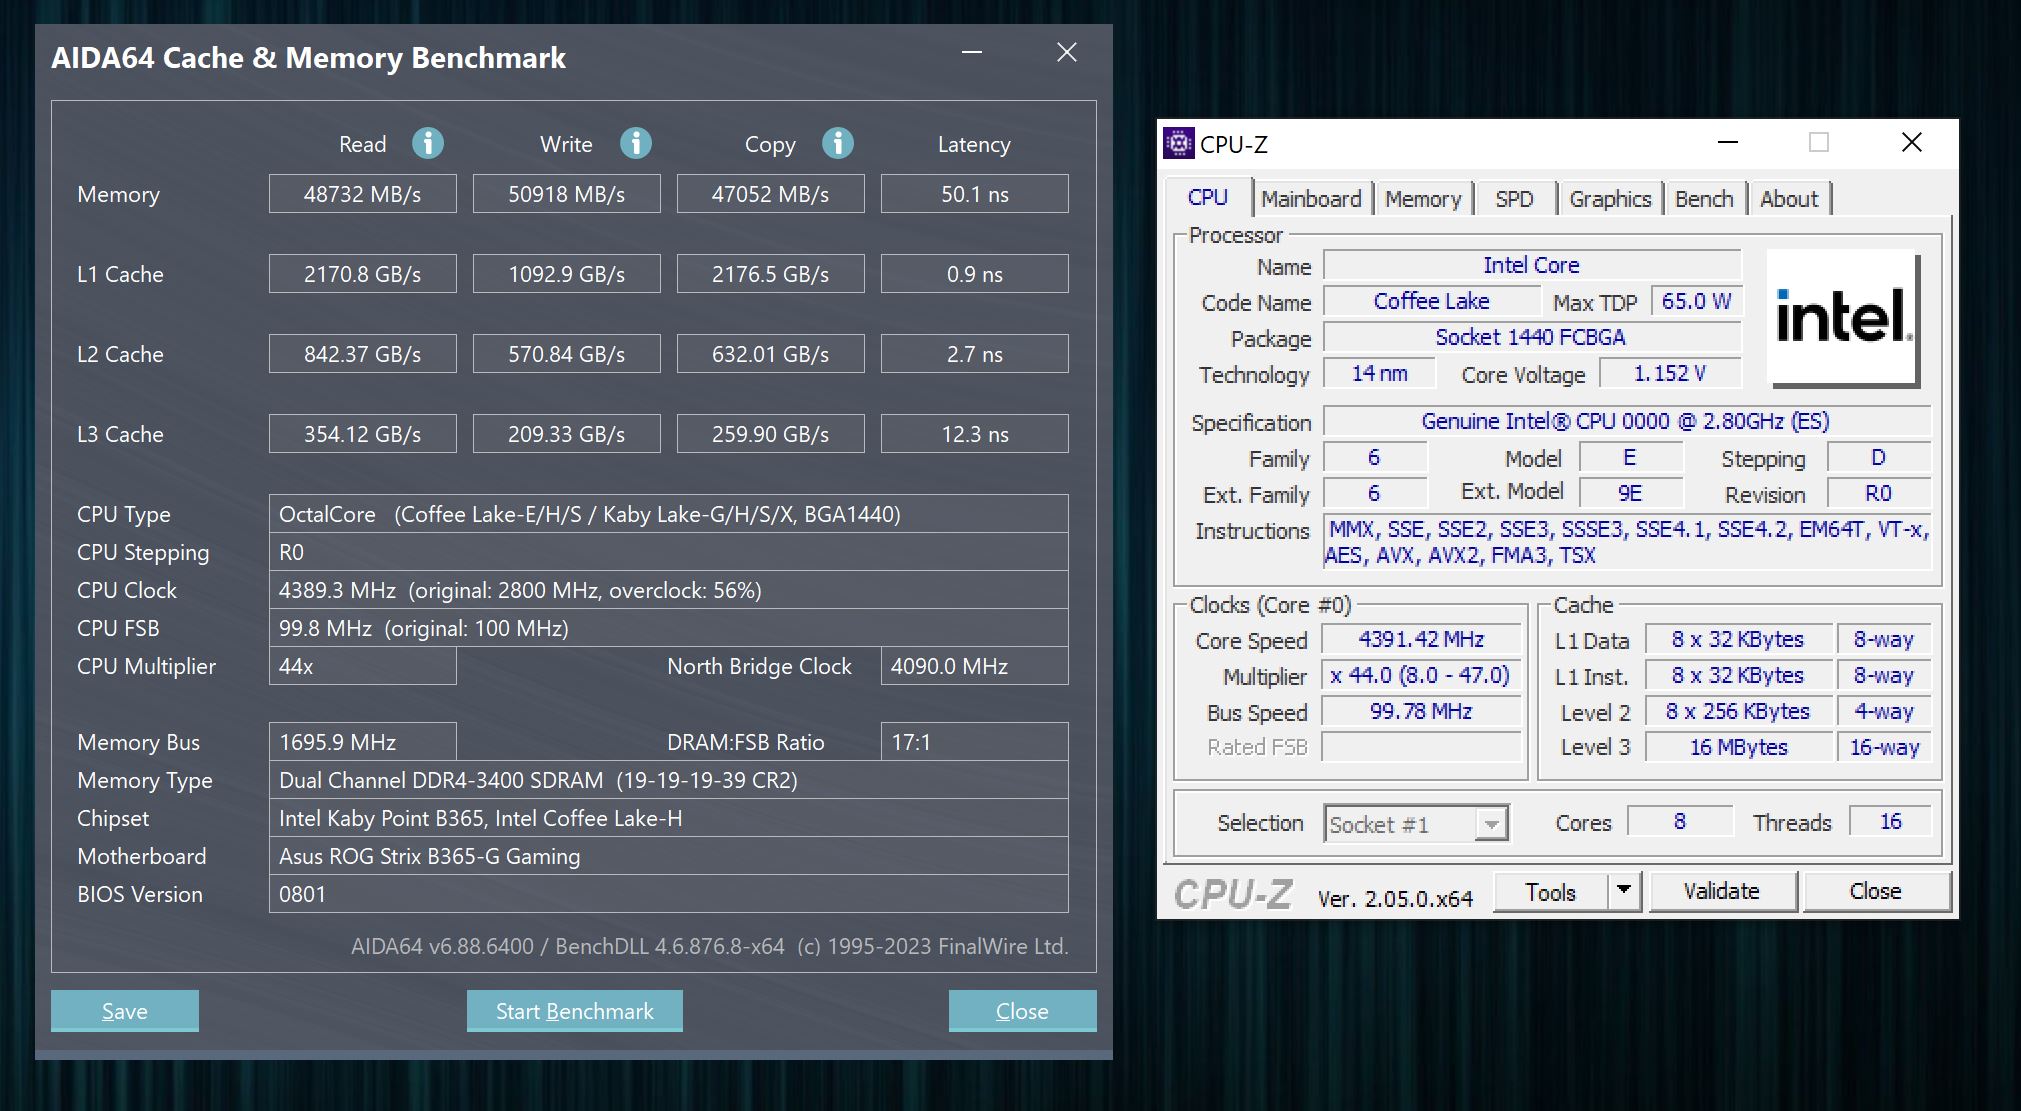Screen dimensions: 2021x1111
Task: Minimize the CPU-Z window
Action: coord(1728,143)
